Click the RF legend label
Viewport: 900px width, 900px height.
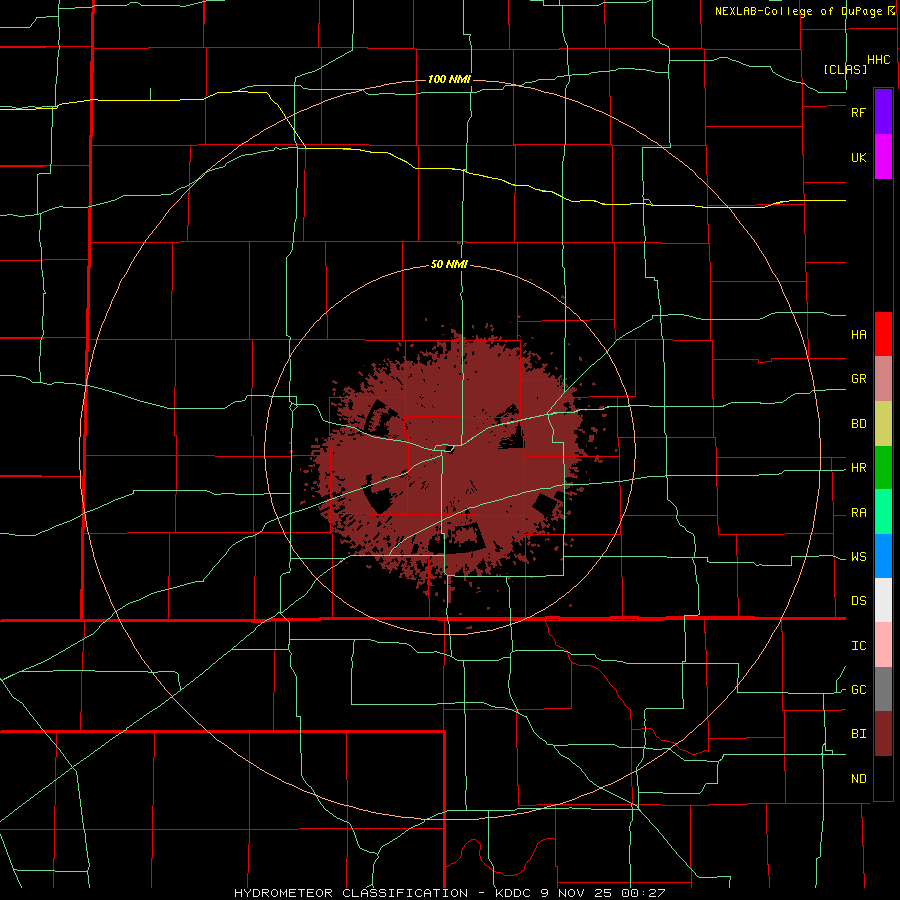(x=858, y=112)
